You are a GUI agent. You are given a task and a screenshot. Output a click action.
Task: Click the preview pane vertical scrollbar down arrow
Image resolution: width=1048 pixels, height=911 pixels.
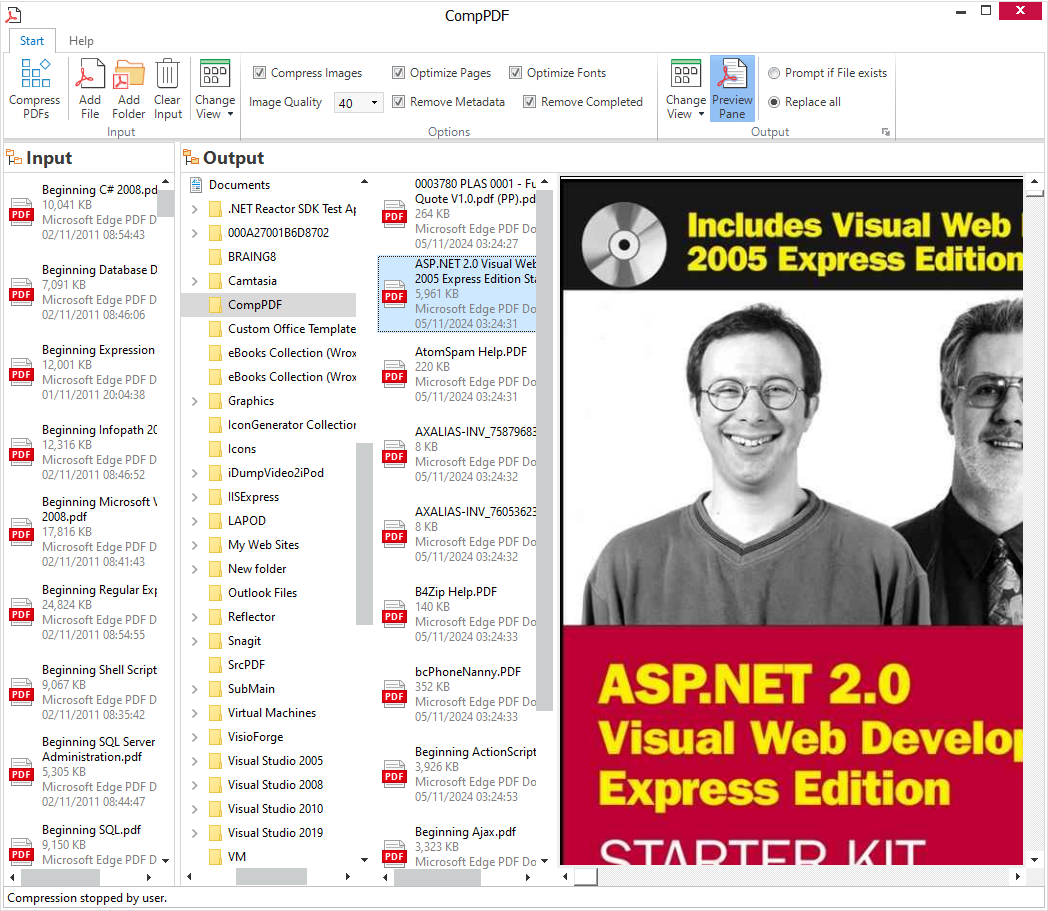point(1032,859)
